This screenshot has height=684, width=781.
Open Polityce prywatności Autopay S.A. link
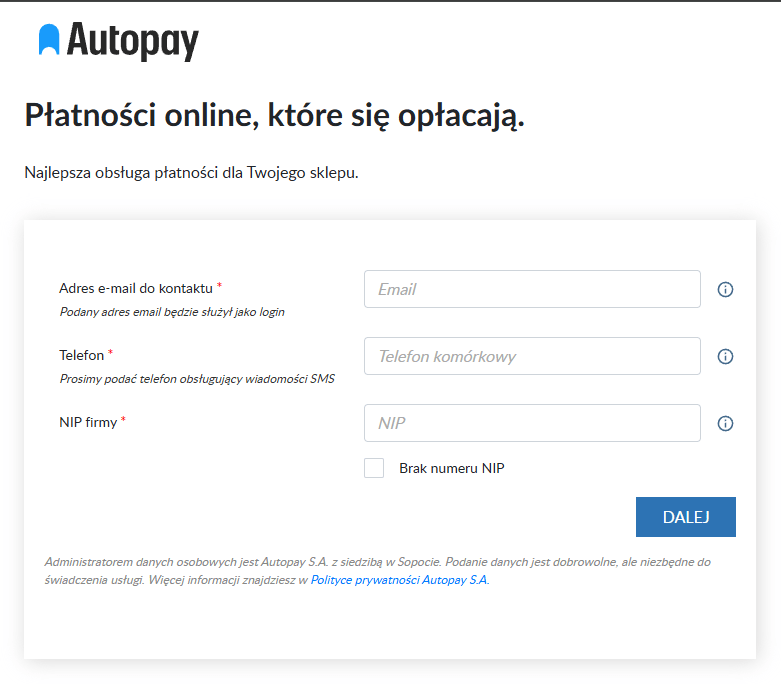click(x=399, y=580)
